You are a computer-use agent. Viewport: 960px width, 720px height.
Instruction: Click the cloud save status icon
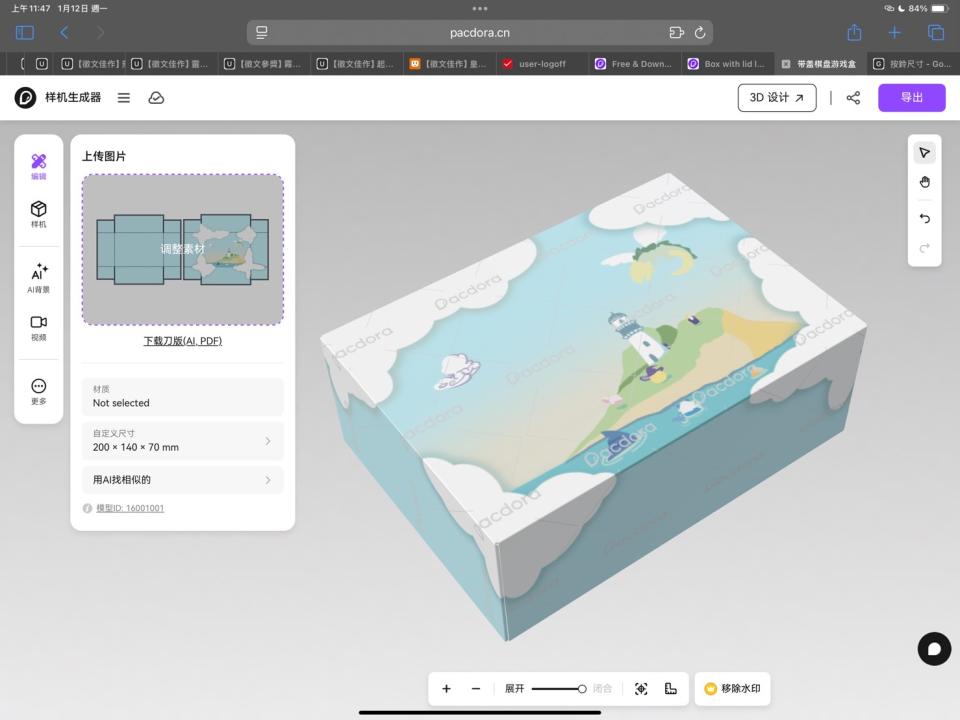[x=156, y=98]
